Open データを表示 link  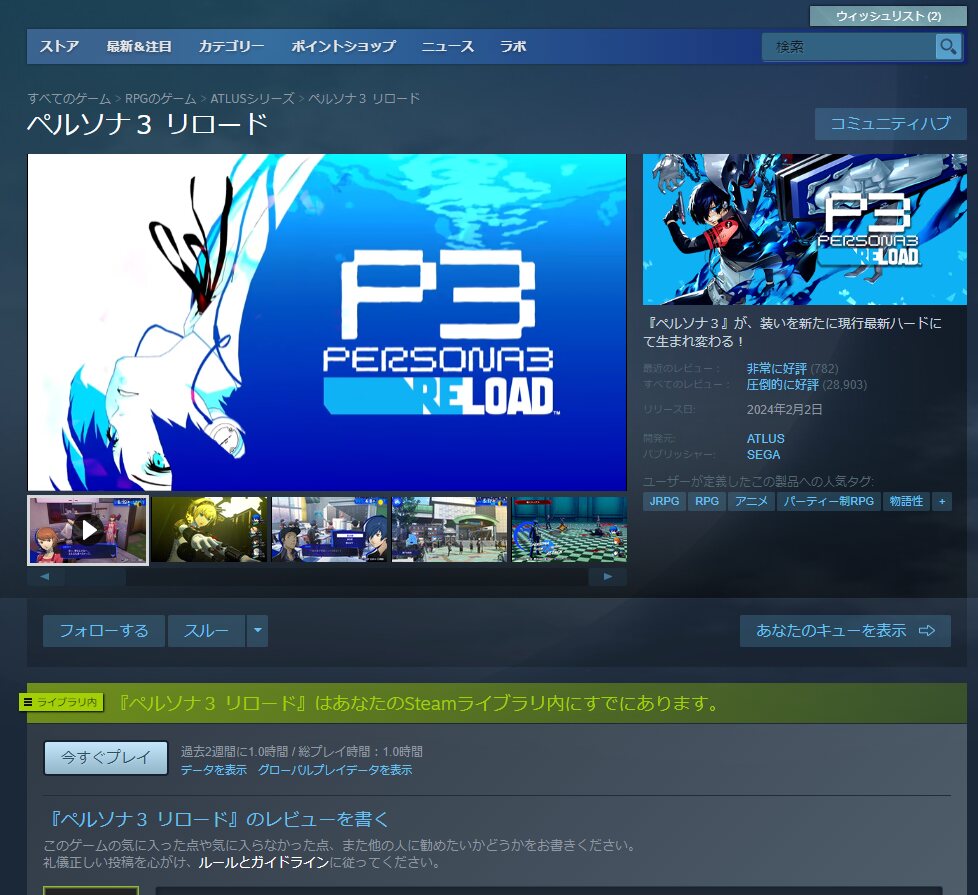coord(214,770)
